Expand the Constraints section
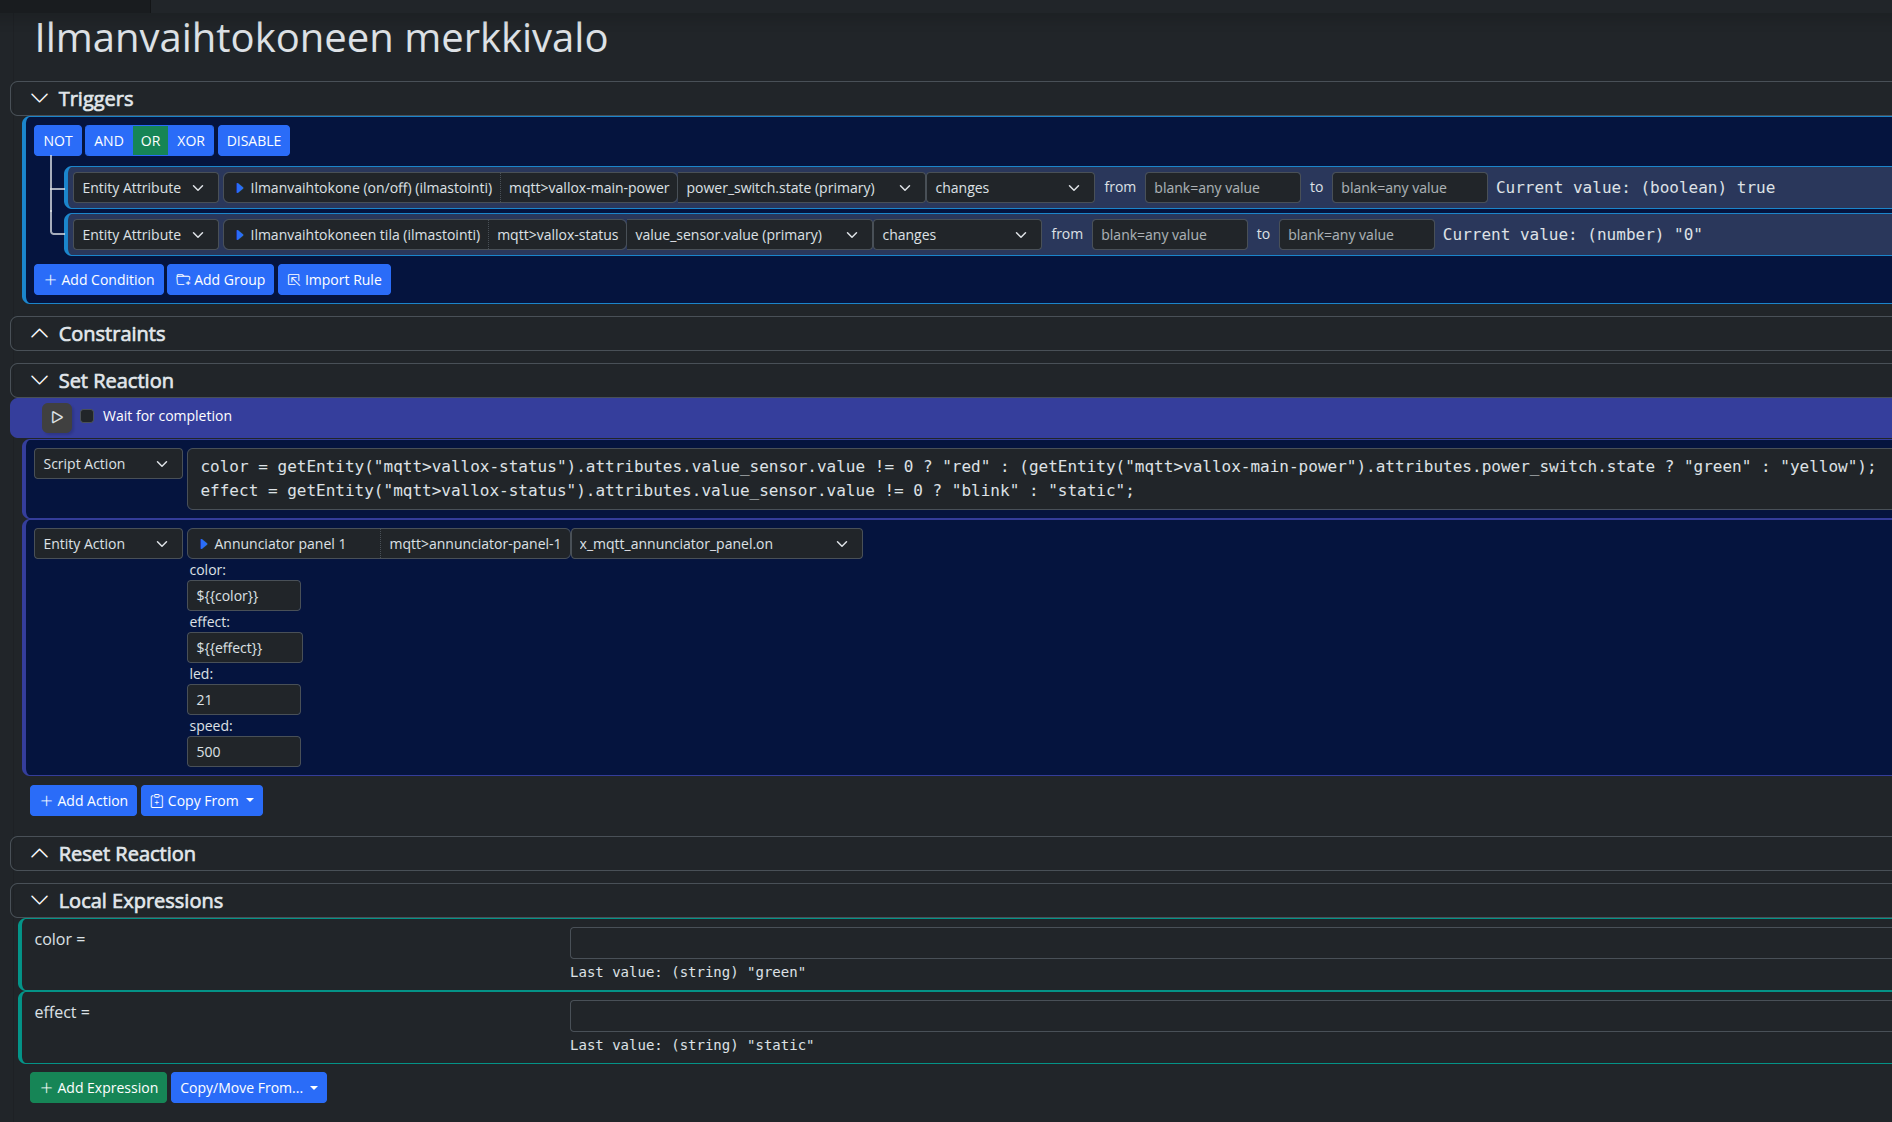This screenshot has width=1892, height=1122. 40,334
